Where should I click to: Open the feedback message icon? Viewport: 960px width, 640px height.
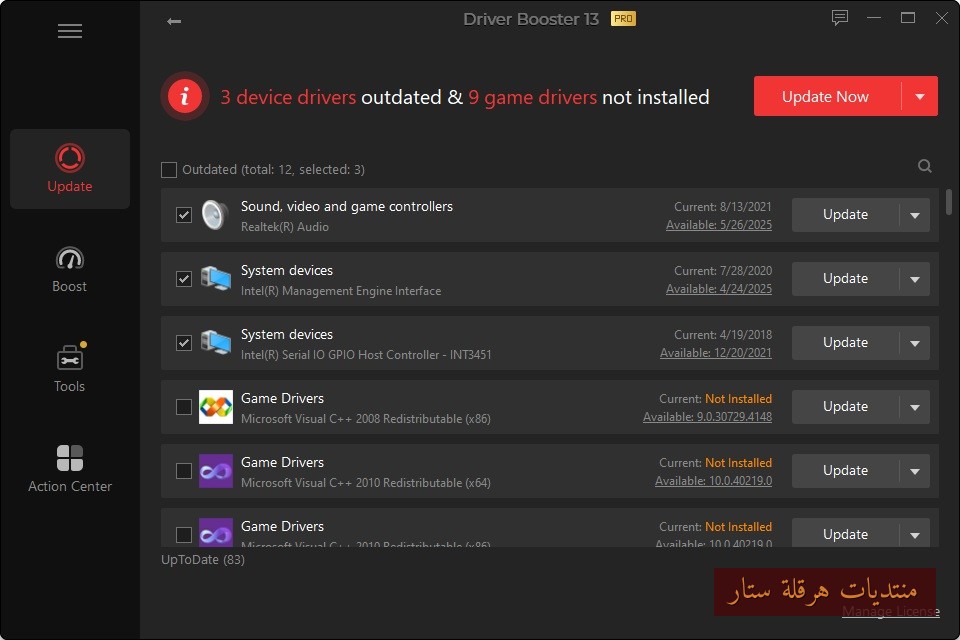coord(840,18)
